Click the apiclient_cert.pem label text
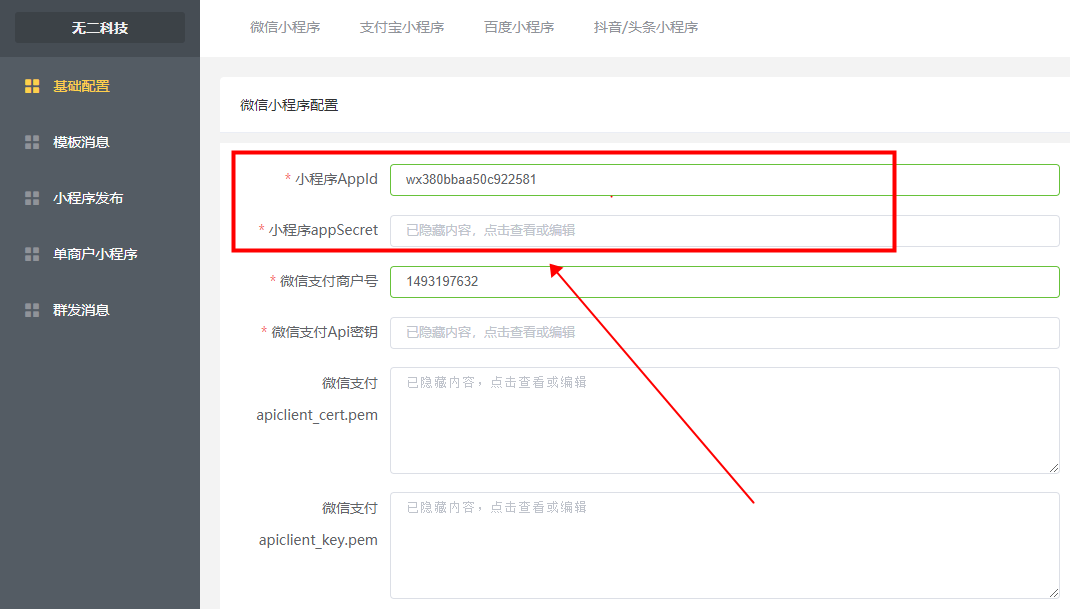This screenshot has height=609, width=1070. pos(317,415)
